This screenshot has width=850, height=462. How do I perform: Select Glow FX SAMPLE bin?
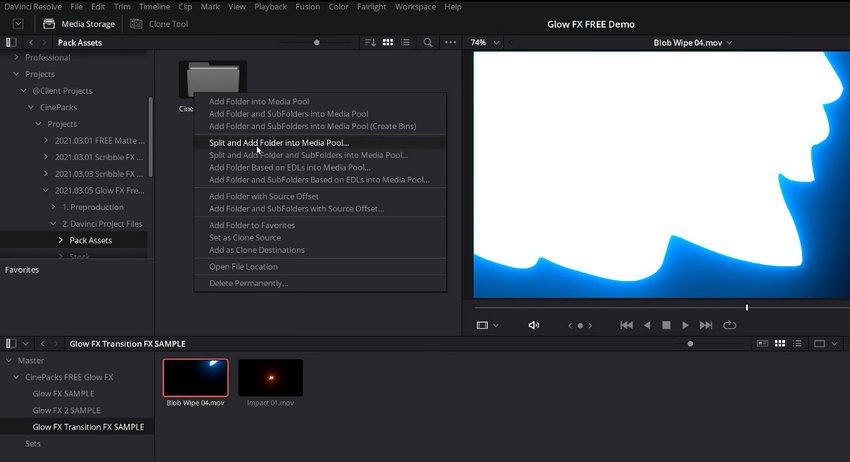(63, 394)
